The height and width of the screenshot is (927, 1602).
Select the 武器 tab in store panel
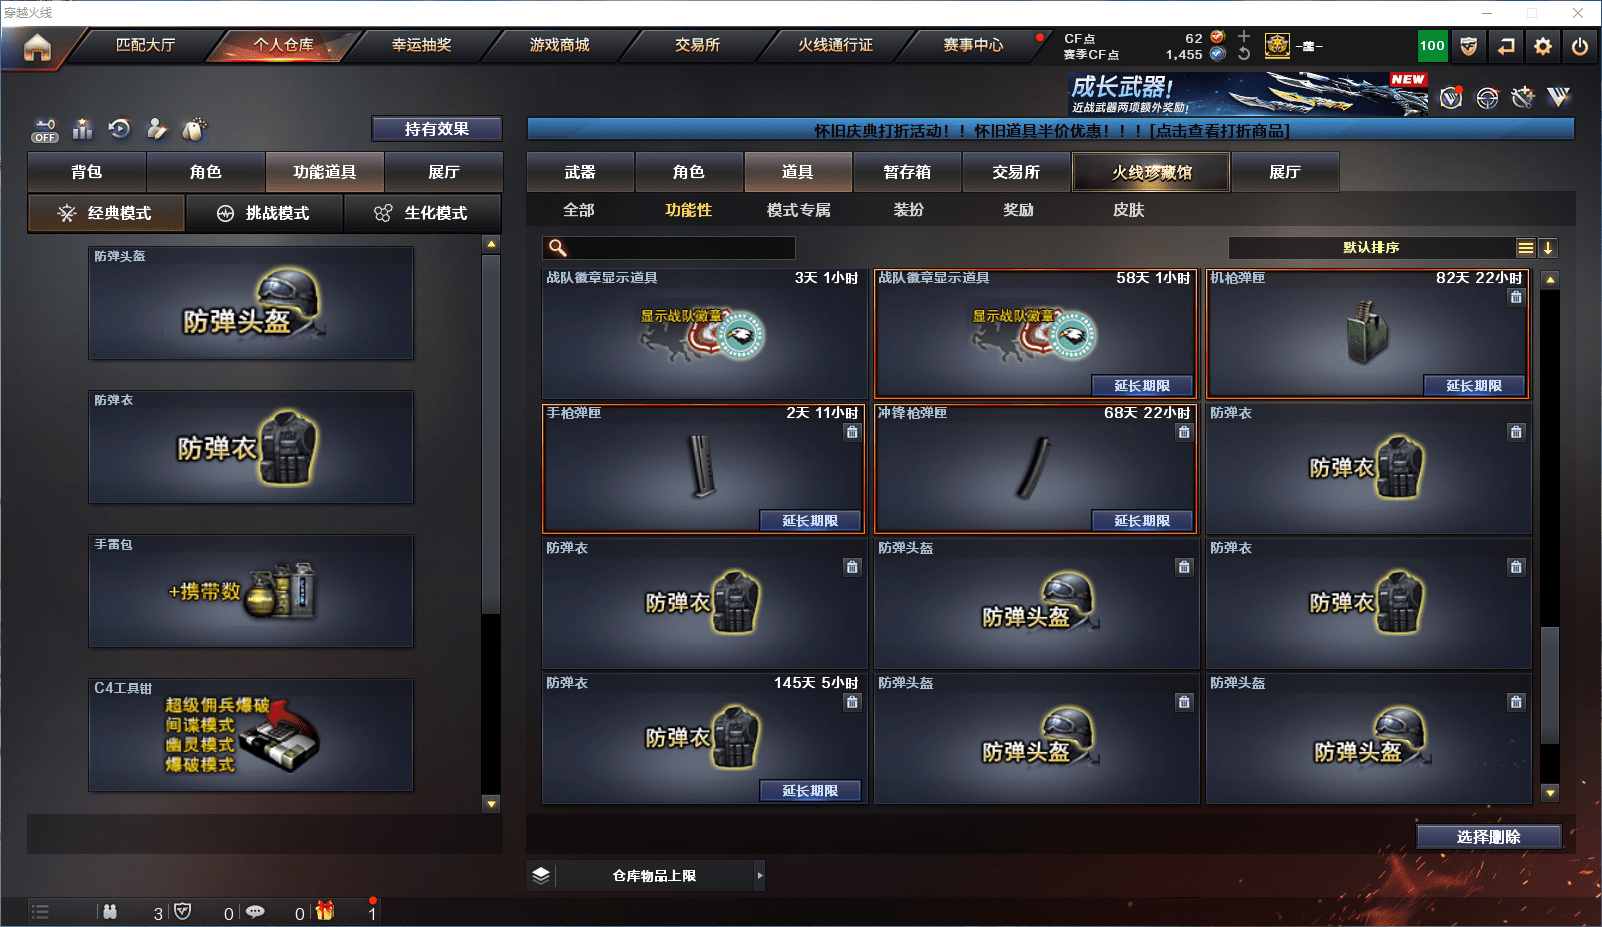tap(580, 172)
